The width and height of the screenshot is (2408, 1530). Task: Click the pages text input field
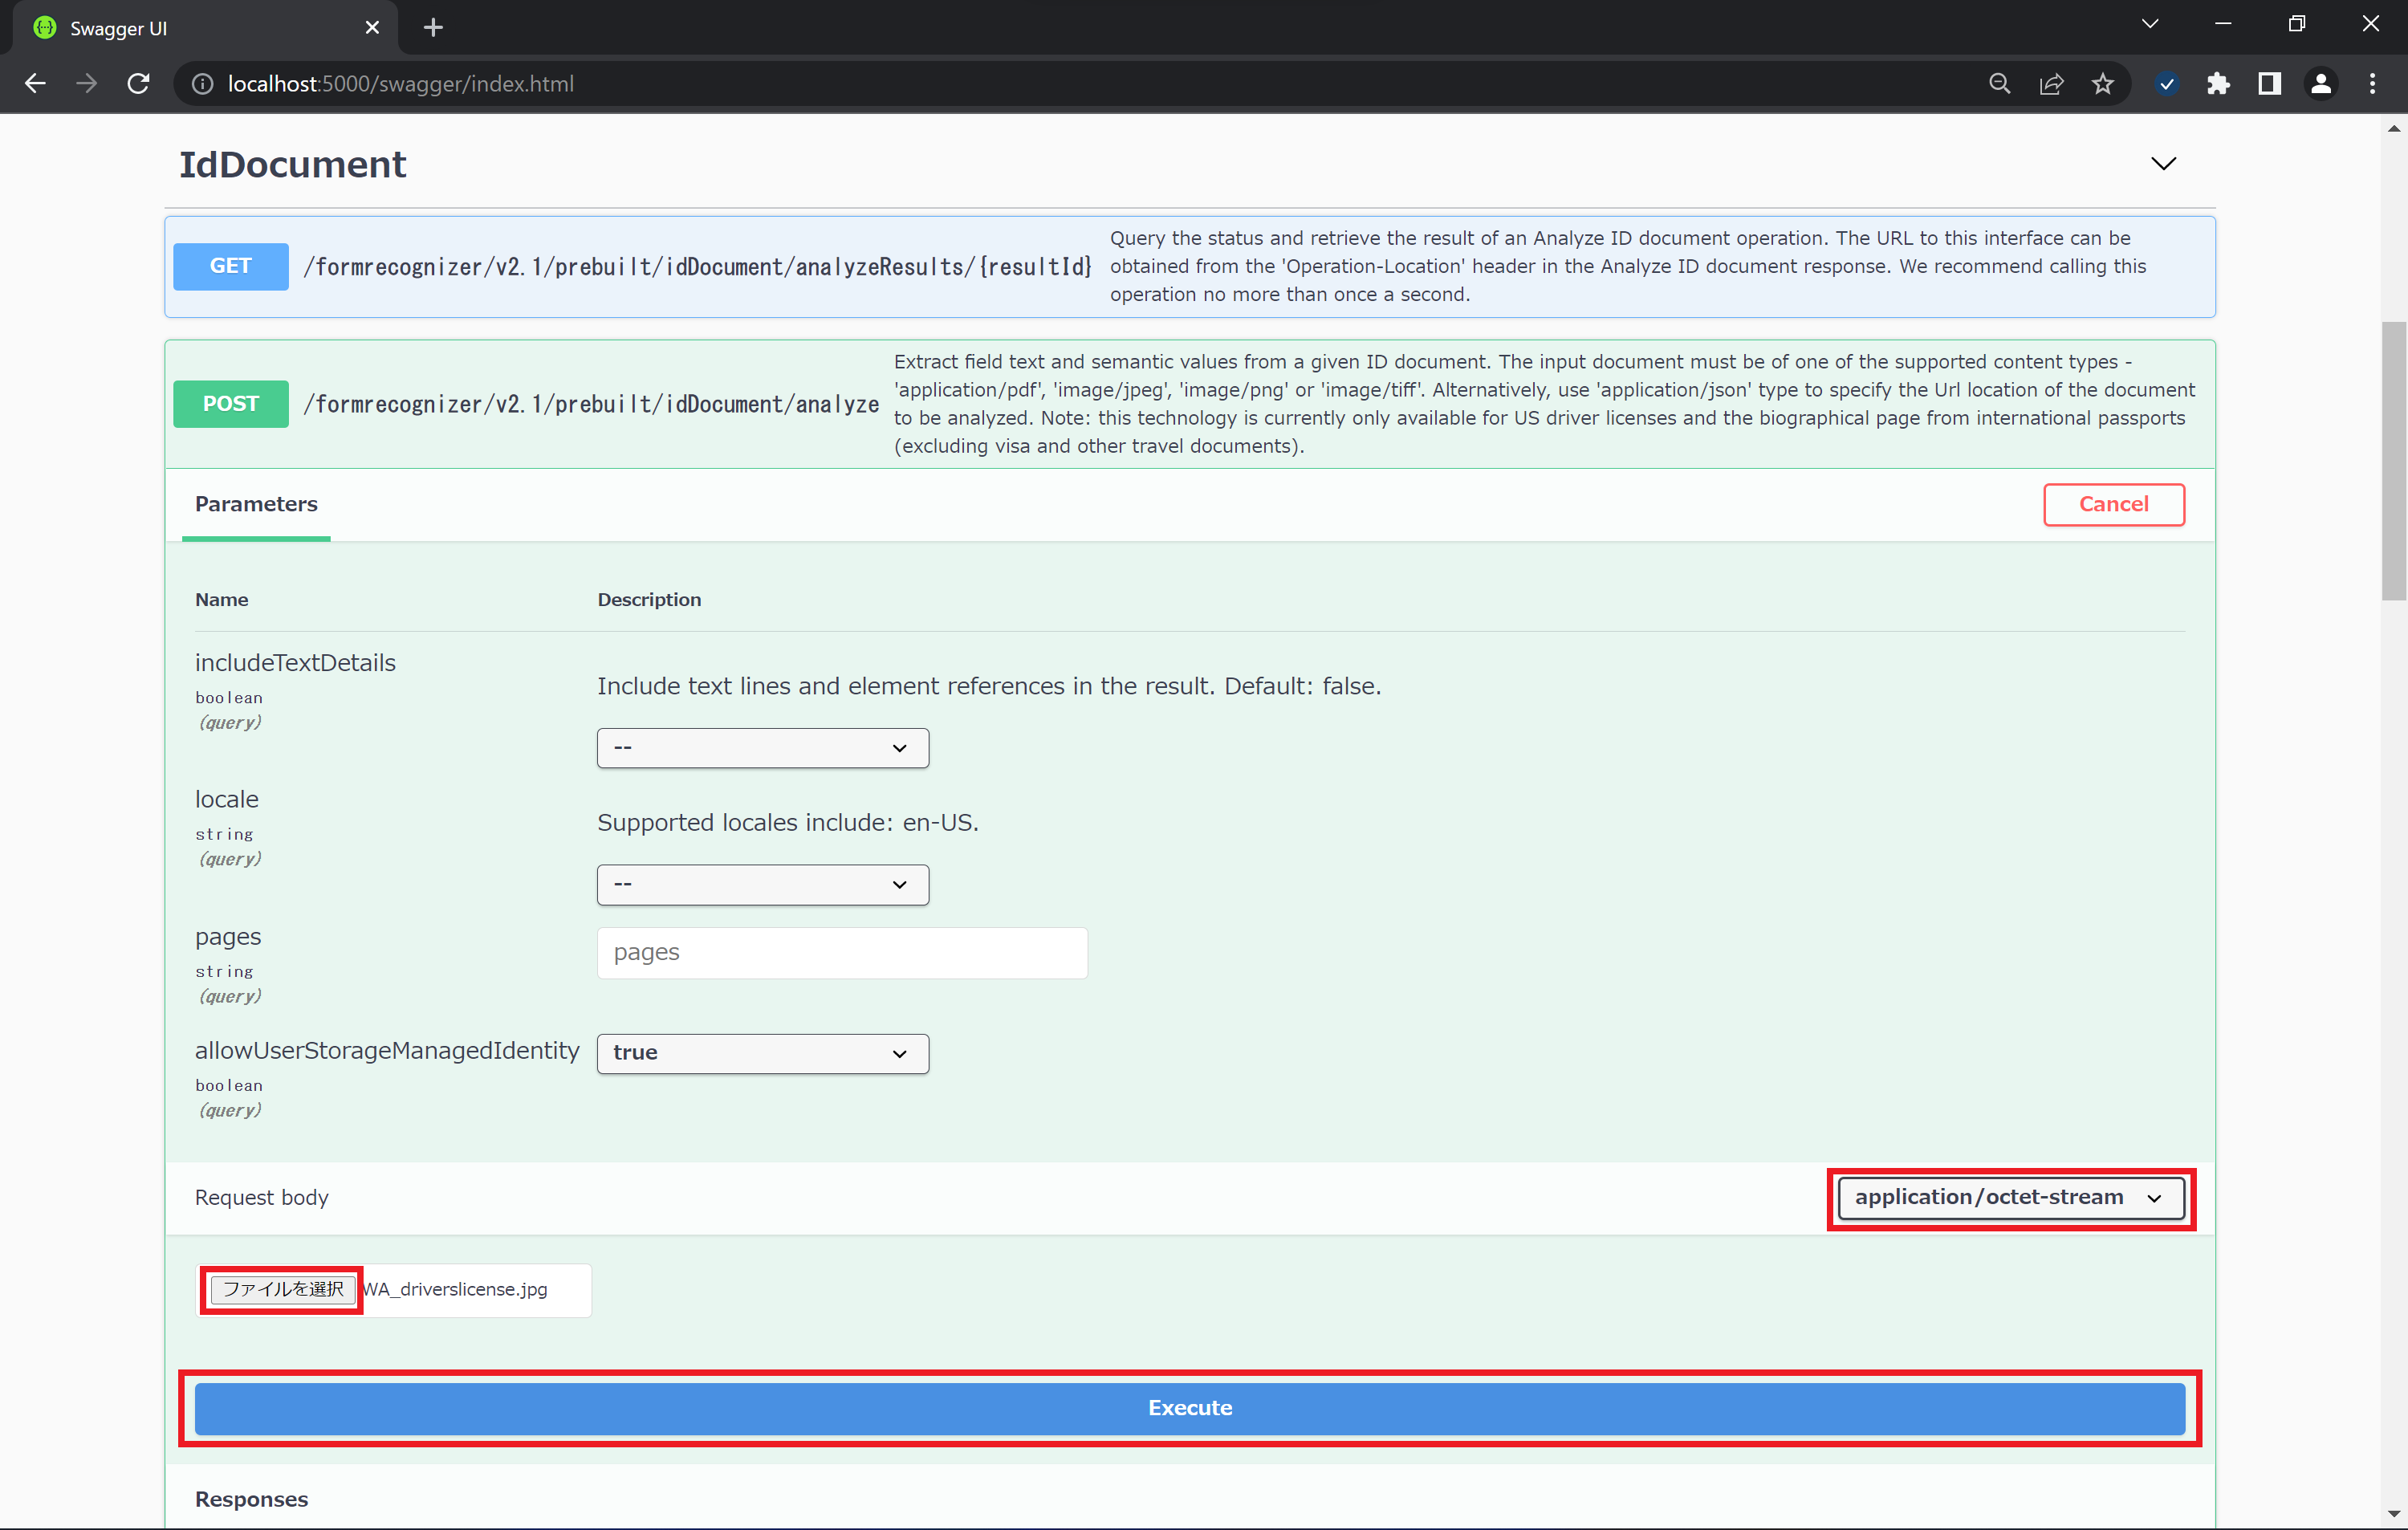[841, 952]
